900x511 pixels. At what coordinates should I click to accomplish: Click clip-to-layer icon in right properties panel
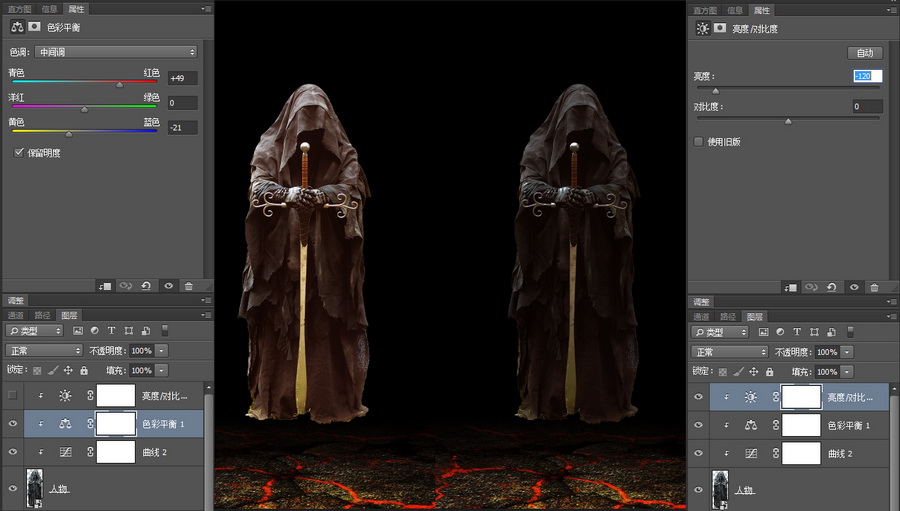pos(790,287)
